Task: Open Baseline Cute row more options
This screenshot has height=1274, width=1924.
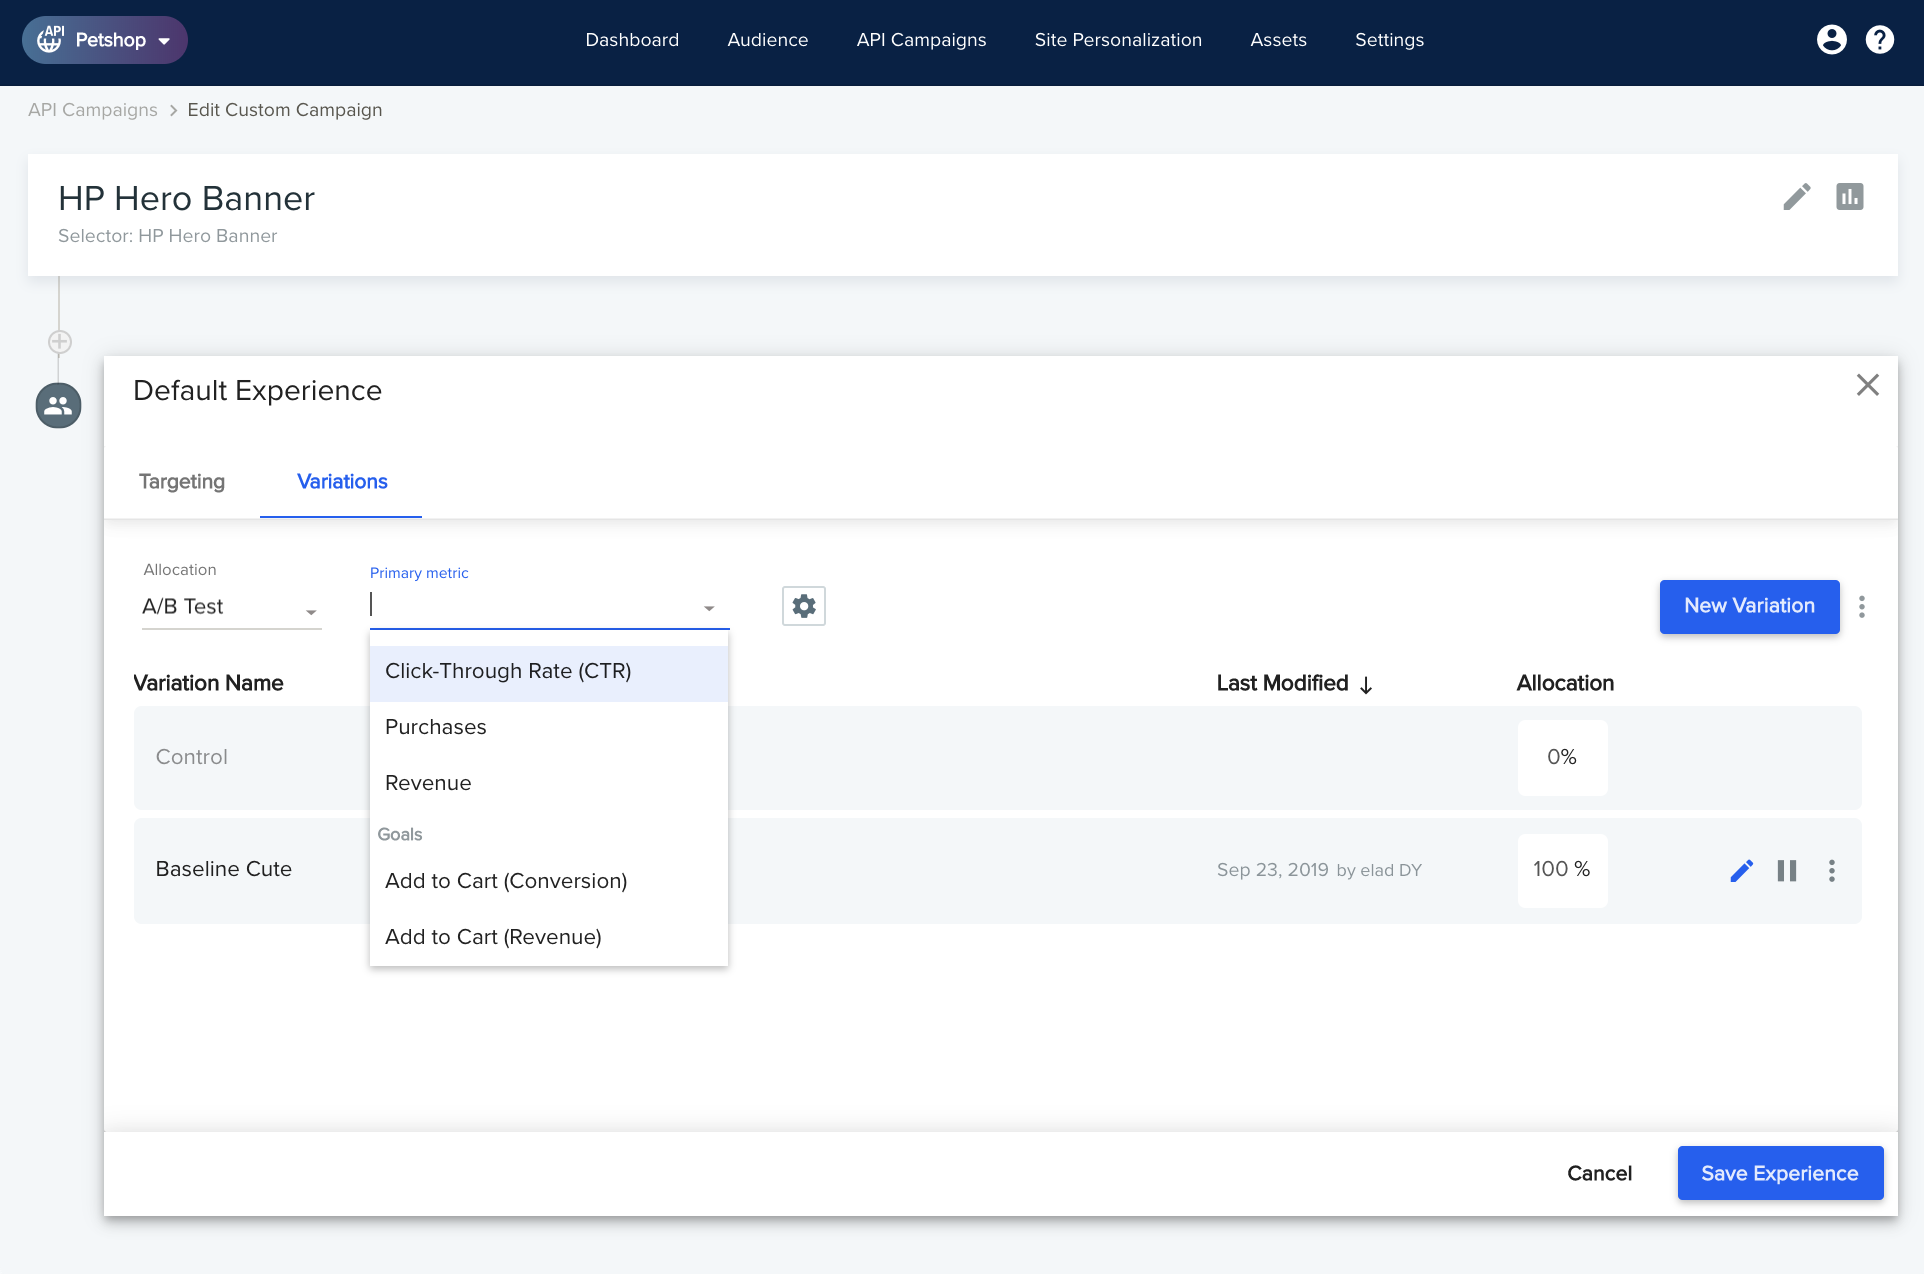Action: coord(1831,871)
